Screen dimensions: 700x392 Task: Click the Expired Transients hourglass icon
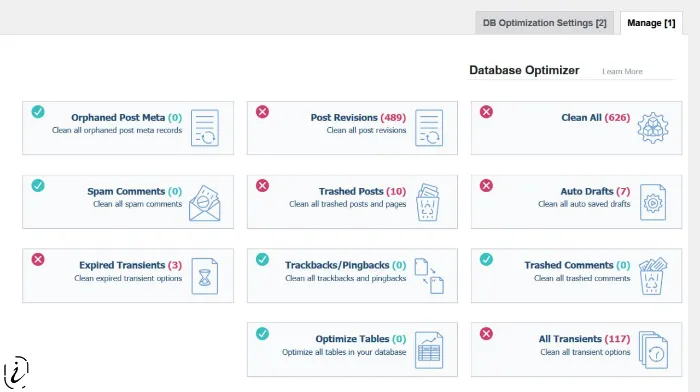205,276
